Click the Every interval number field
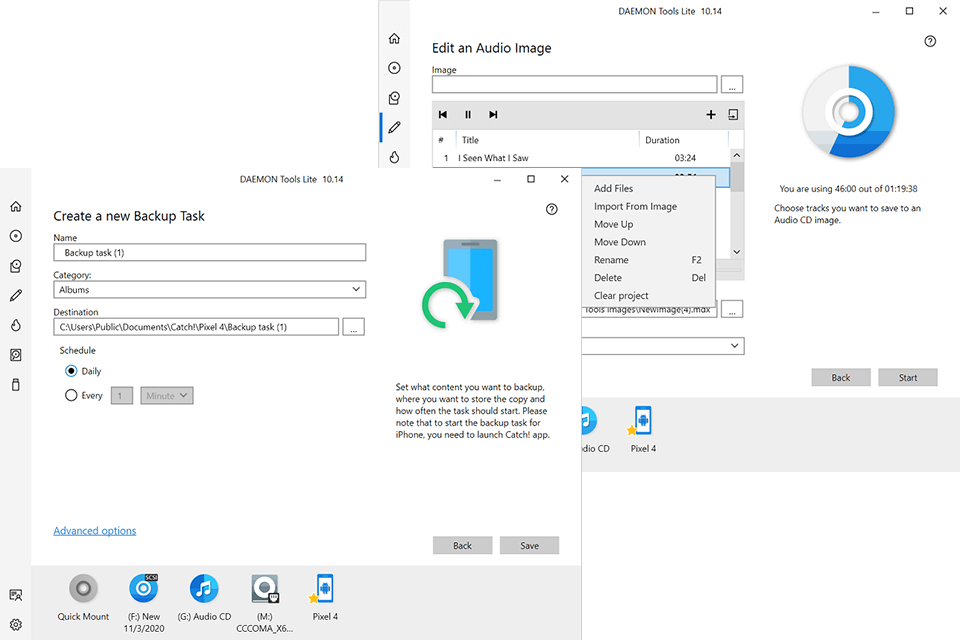The width and height of the screenshot is (960, 640). coord(122,396)
